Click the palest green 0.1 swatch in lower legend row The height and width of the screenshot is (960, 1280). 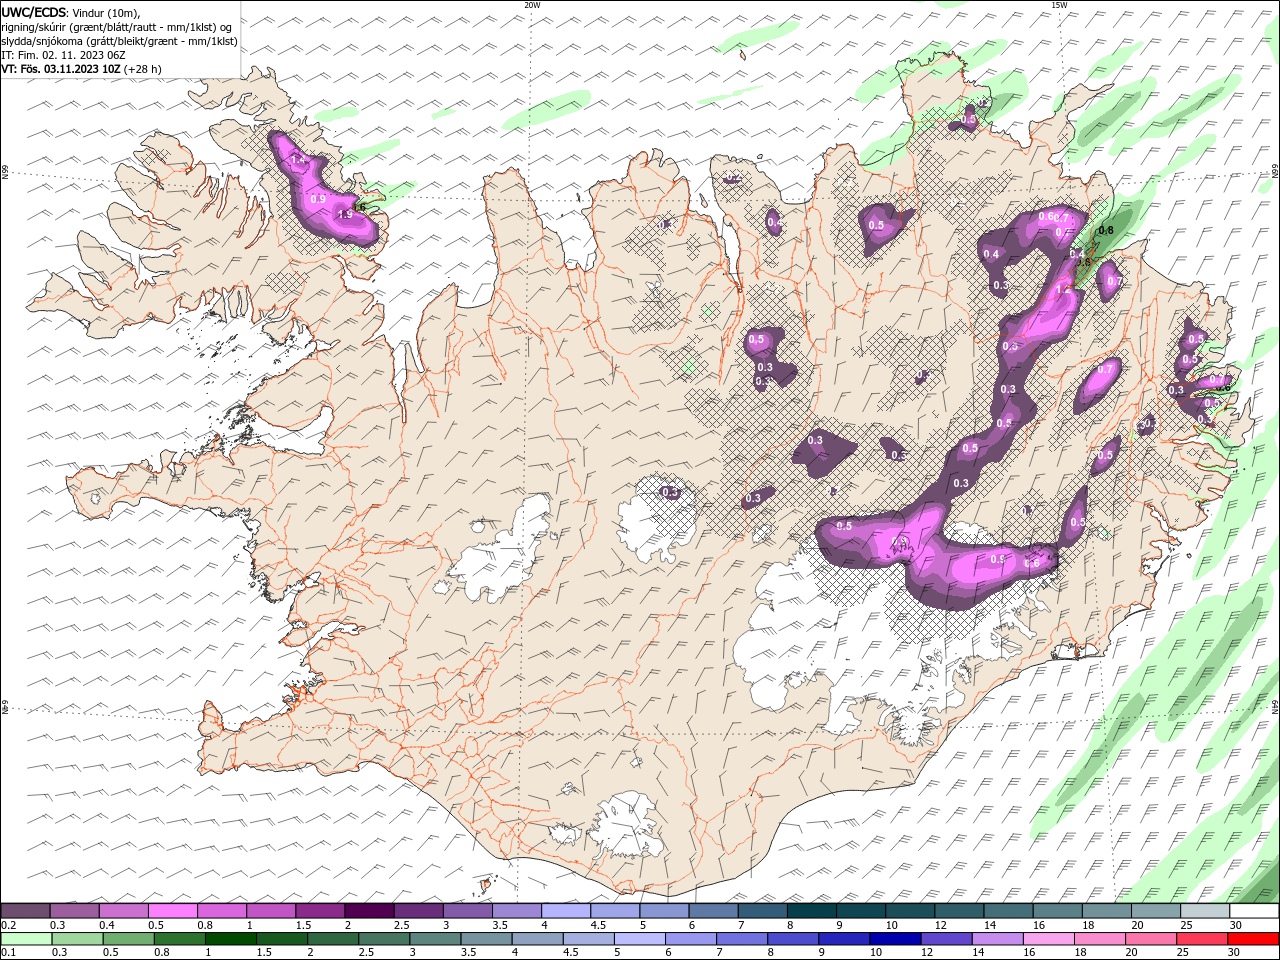[x=27, y=939]
